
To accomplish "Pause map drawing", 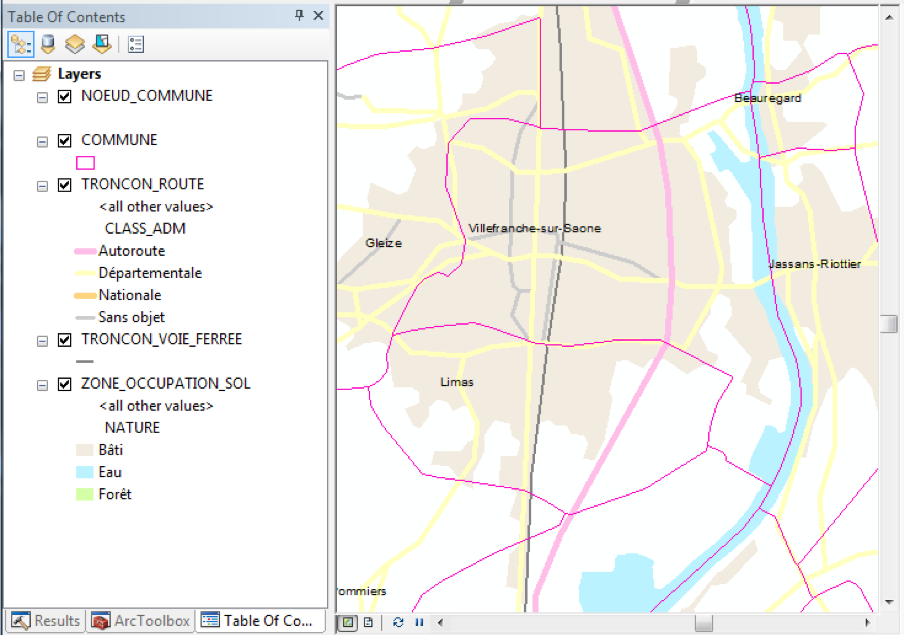I will point(419,622).
